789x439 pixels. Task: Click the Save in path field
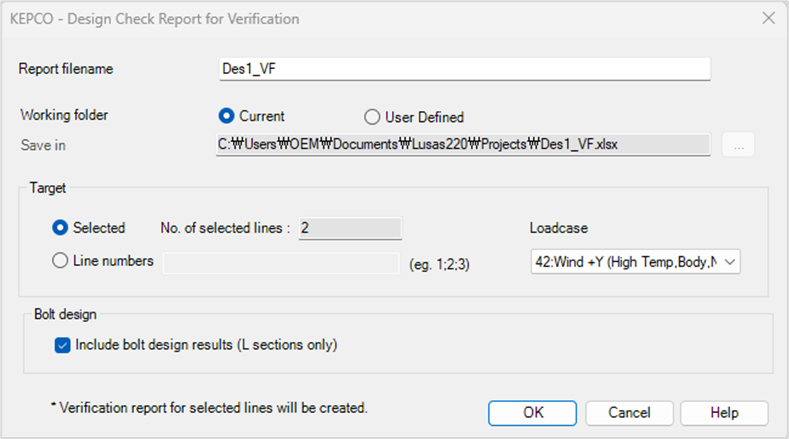[x=463, y=145]
